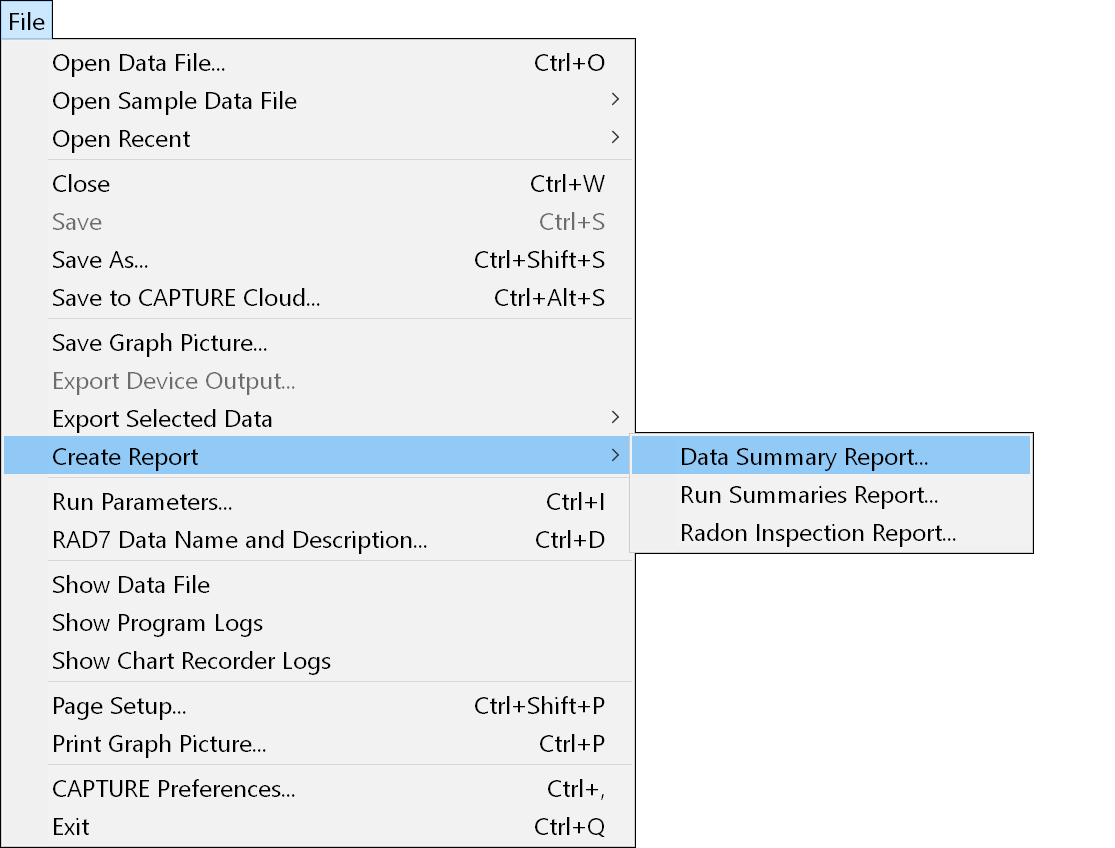
Task: Select Data Summary Report option
Action: point(804,457)
